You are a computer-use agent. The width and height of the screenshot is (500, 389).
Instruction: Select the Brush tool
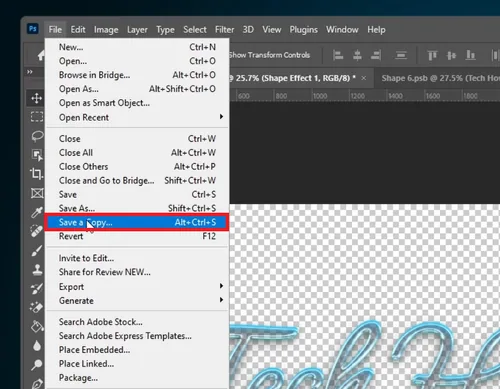37,250
